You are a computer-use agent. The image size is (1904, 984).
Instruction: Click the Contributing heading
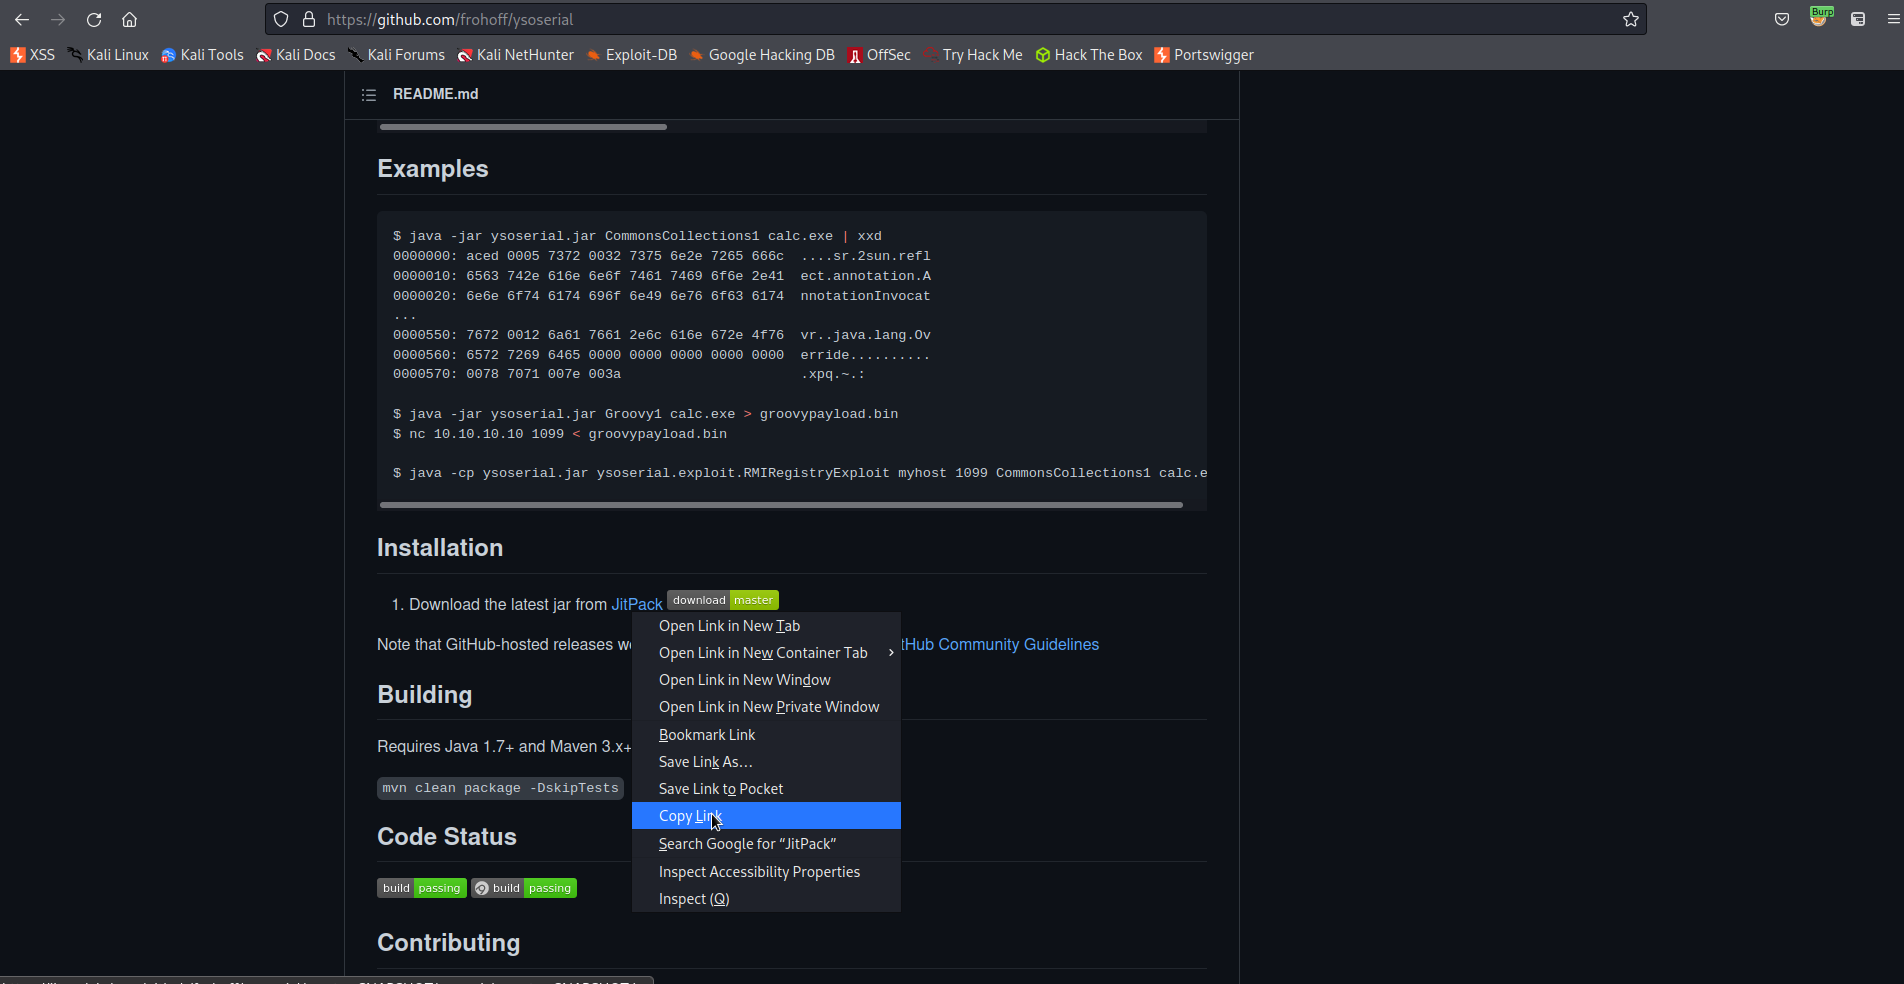click(449, 943)
